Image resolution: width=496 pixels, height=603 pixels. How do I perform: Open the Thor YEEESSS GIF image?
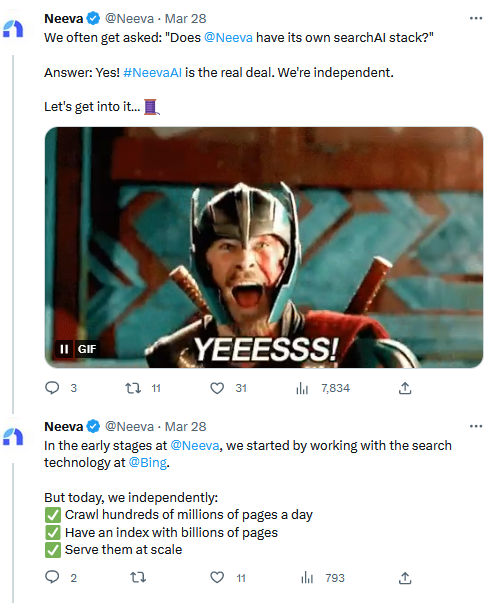264,247
